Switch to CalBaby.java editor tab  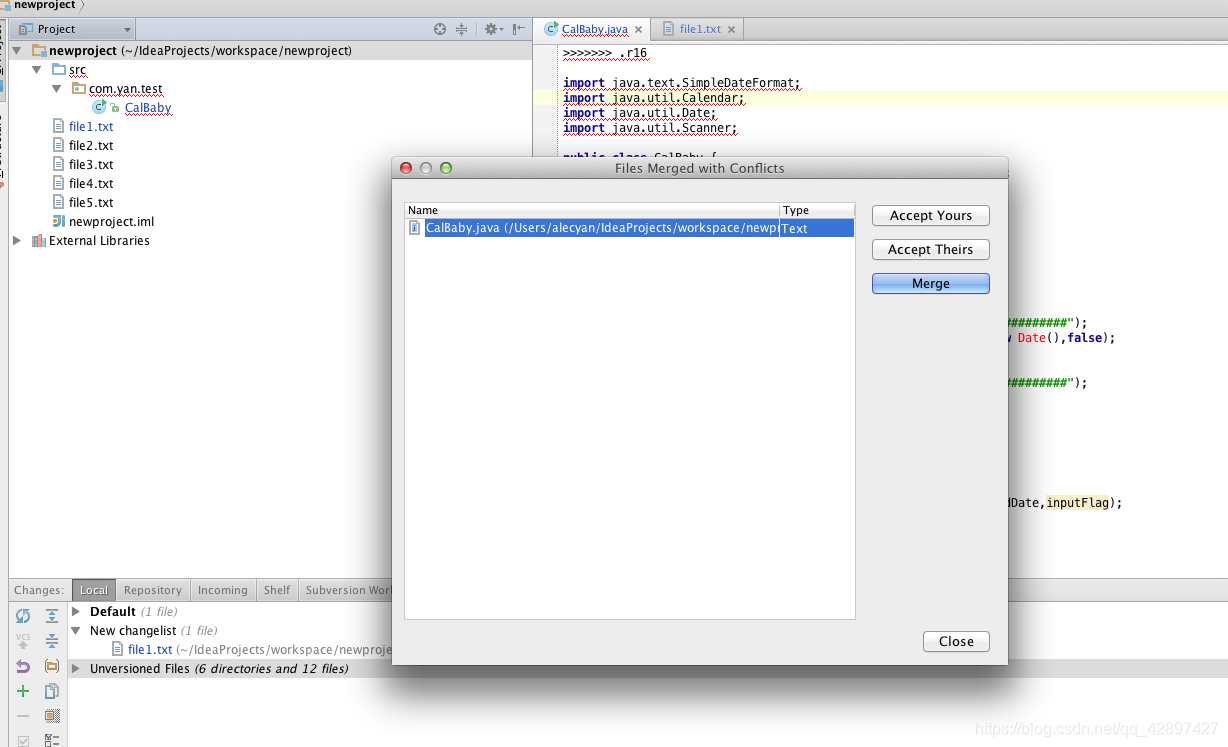595,29
